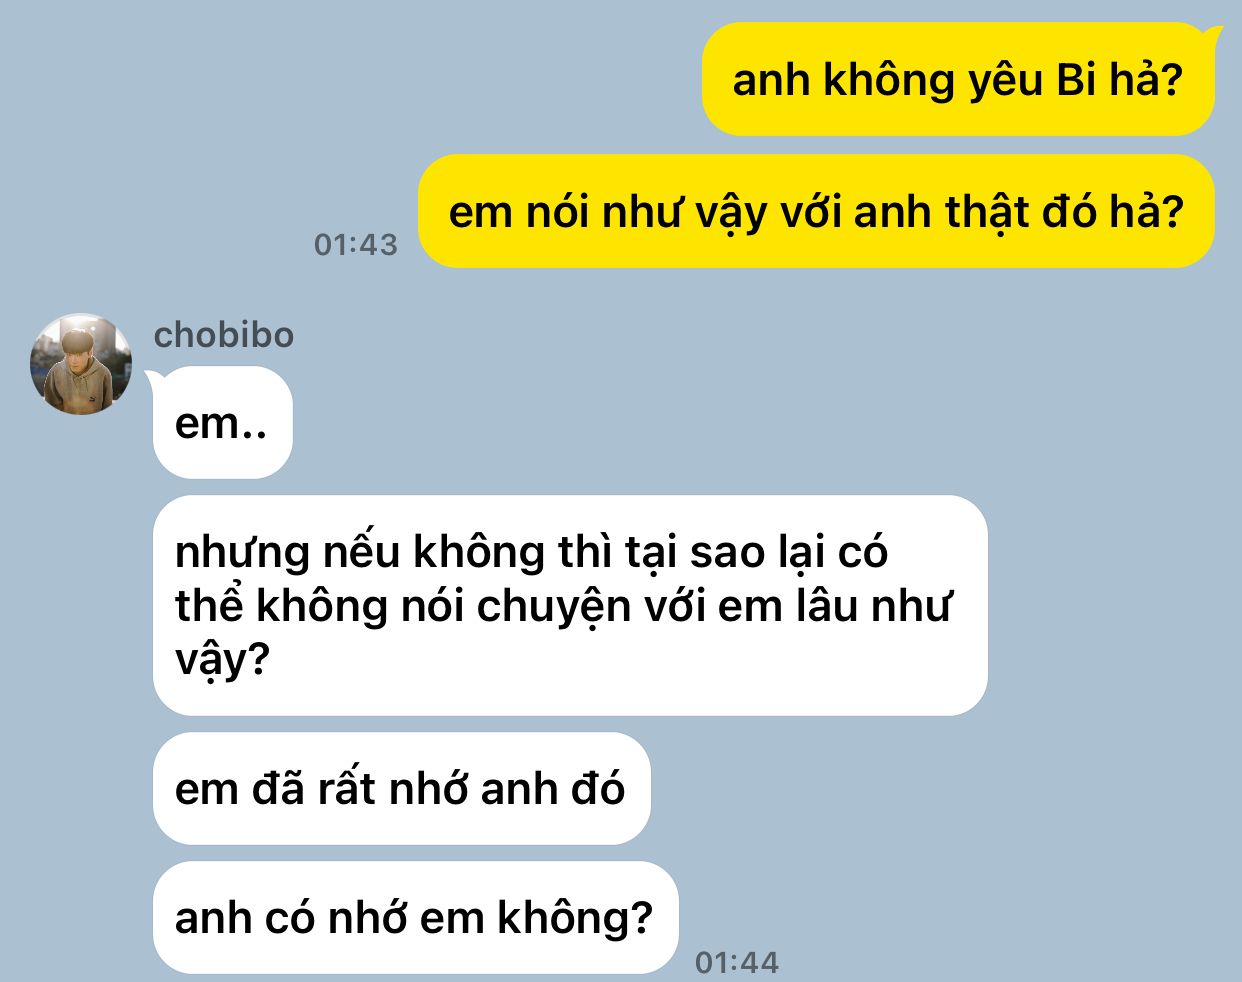Click the question mark after "không" in last message
Screen dimensions: 1242x982
pos(641,918)
